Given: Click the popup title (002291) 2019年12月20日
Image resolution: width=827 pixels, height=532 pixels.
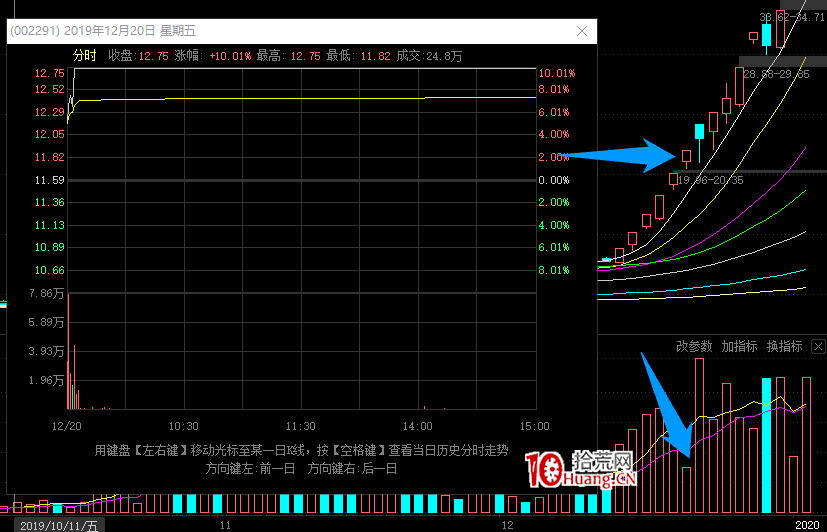Looking at the screenshot, I should click(103, 31).
